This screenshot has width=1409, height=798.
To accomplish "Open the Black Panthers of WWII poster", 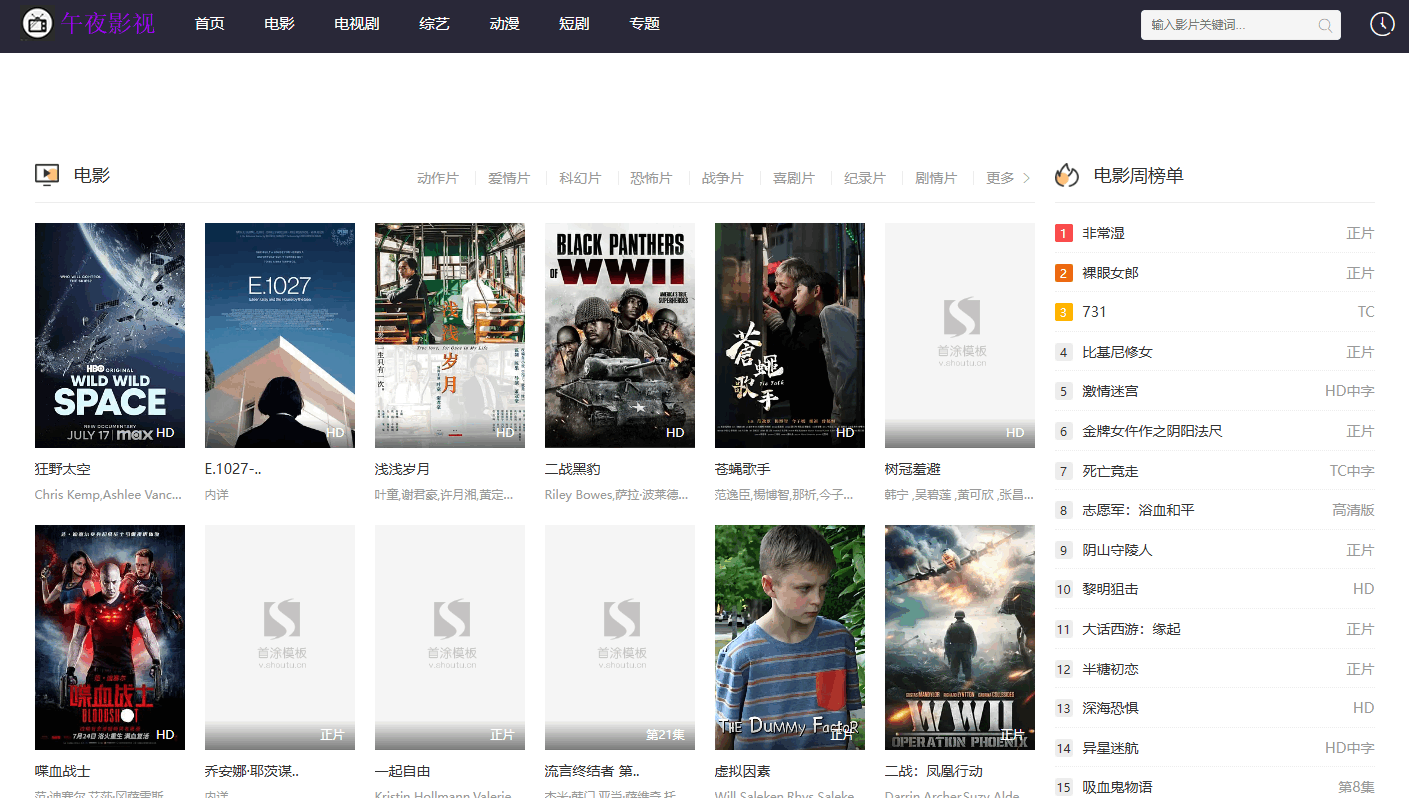I will coord(620,335).
